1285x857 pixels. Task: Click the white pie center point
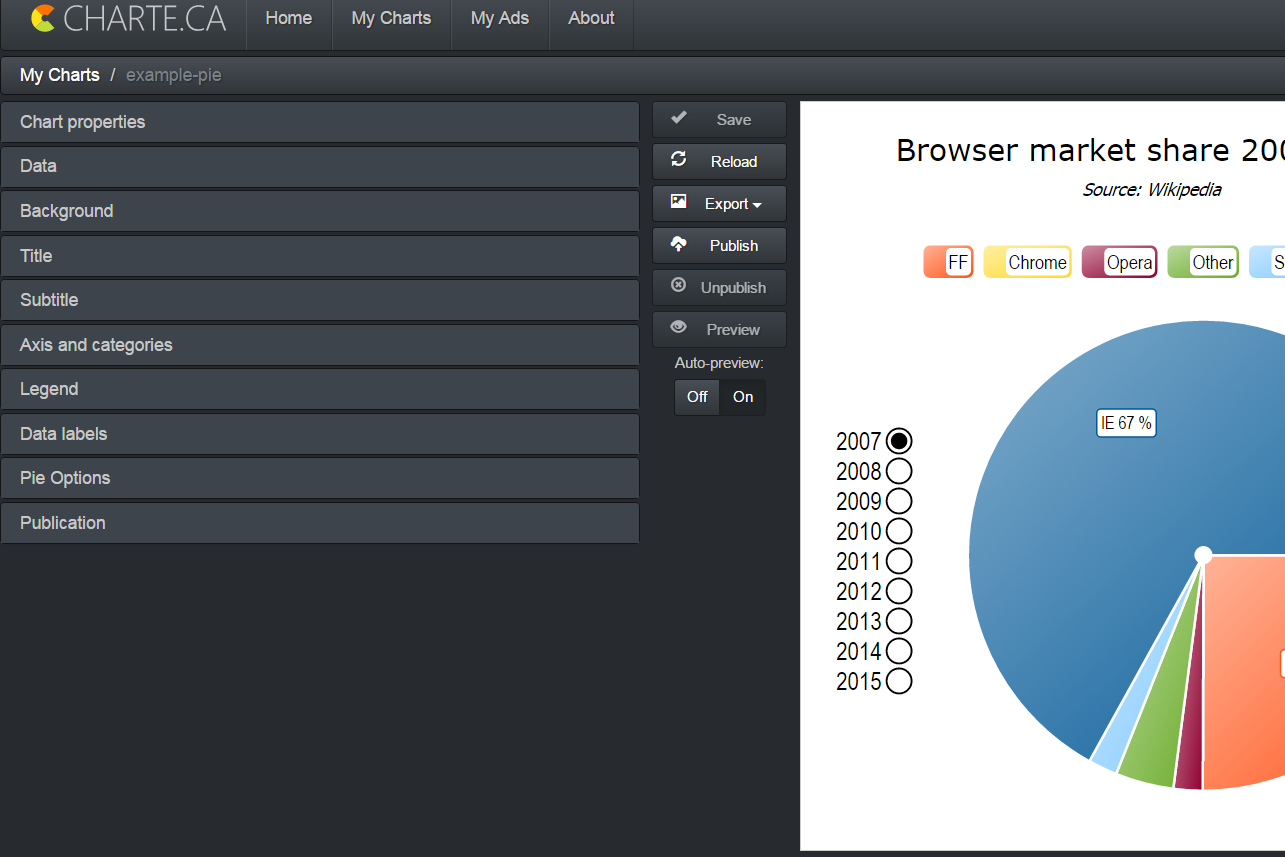pos(1204,555)
